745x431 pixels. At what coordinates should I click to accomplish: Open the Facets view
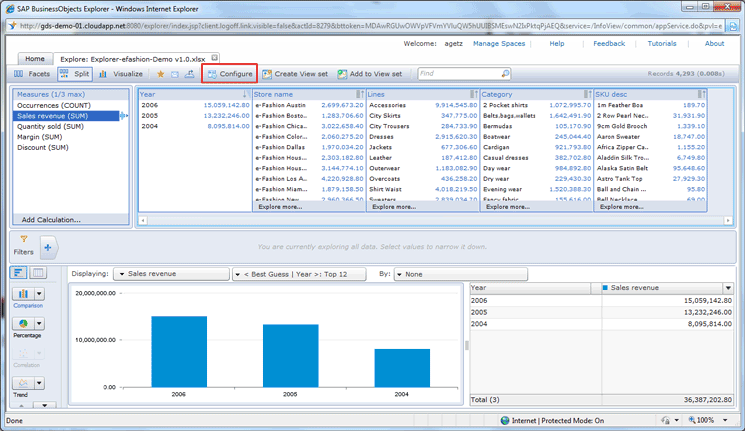click(32, 74)
